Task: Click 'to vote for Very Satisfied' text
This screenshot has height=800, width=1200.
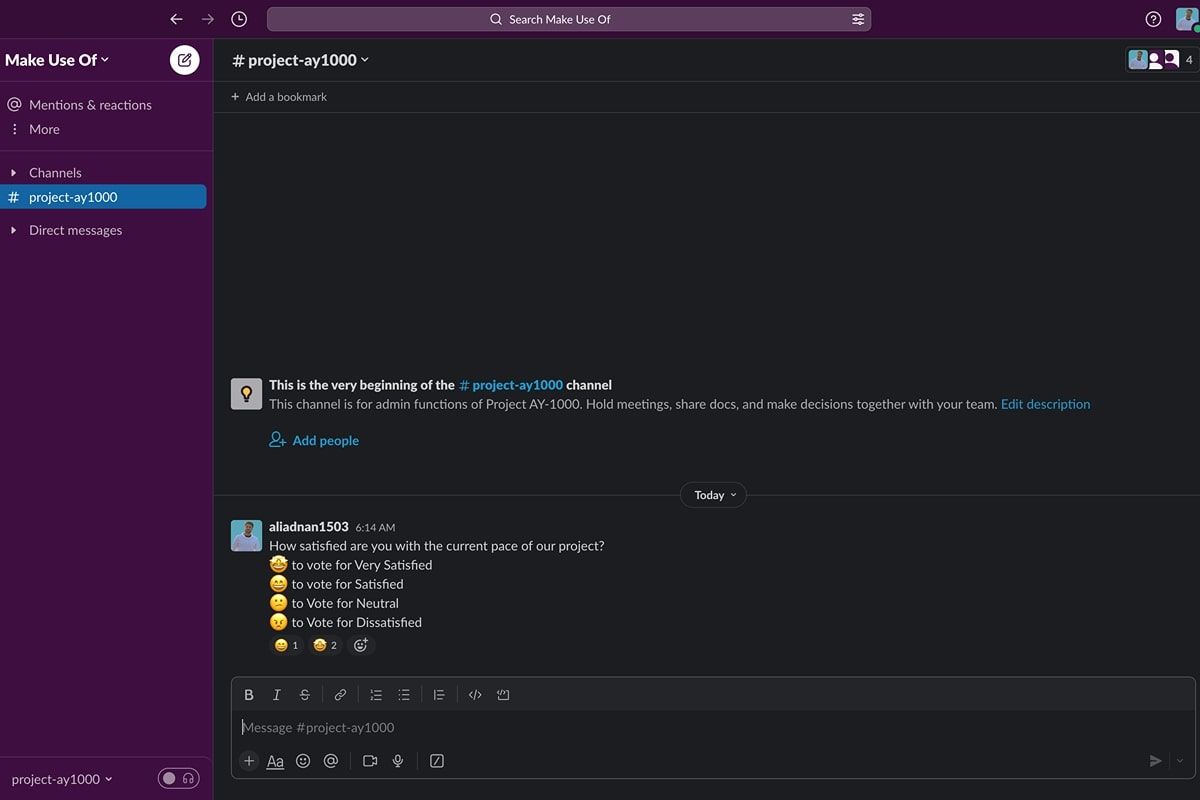Action: click(362, 565)
